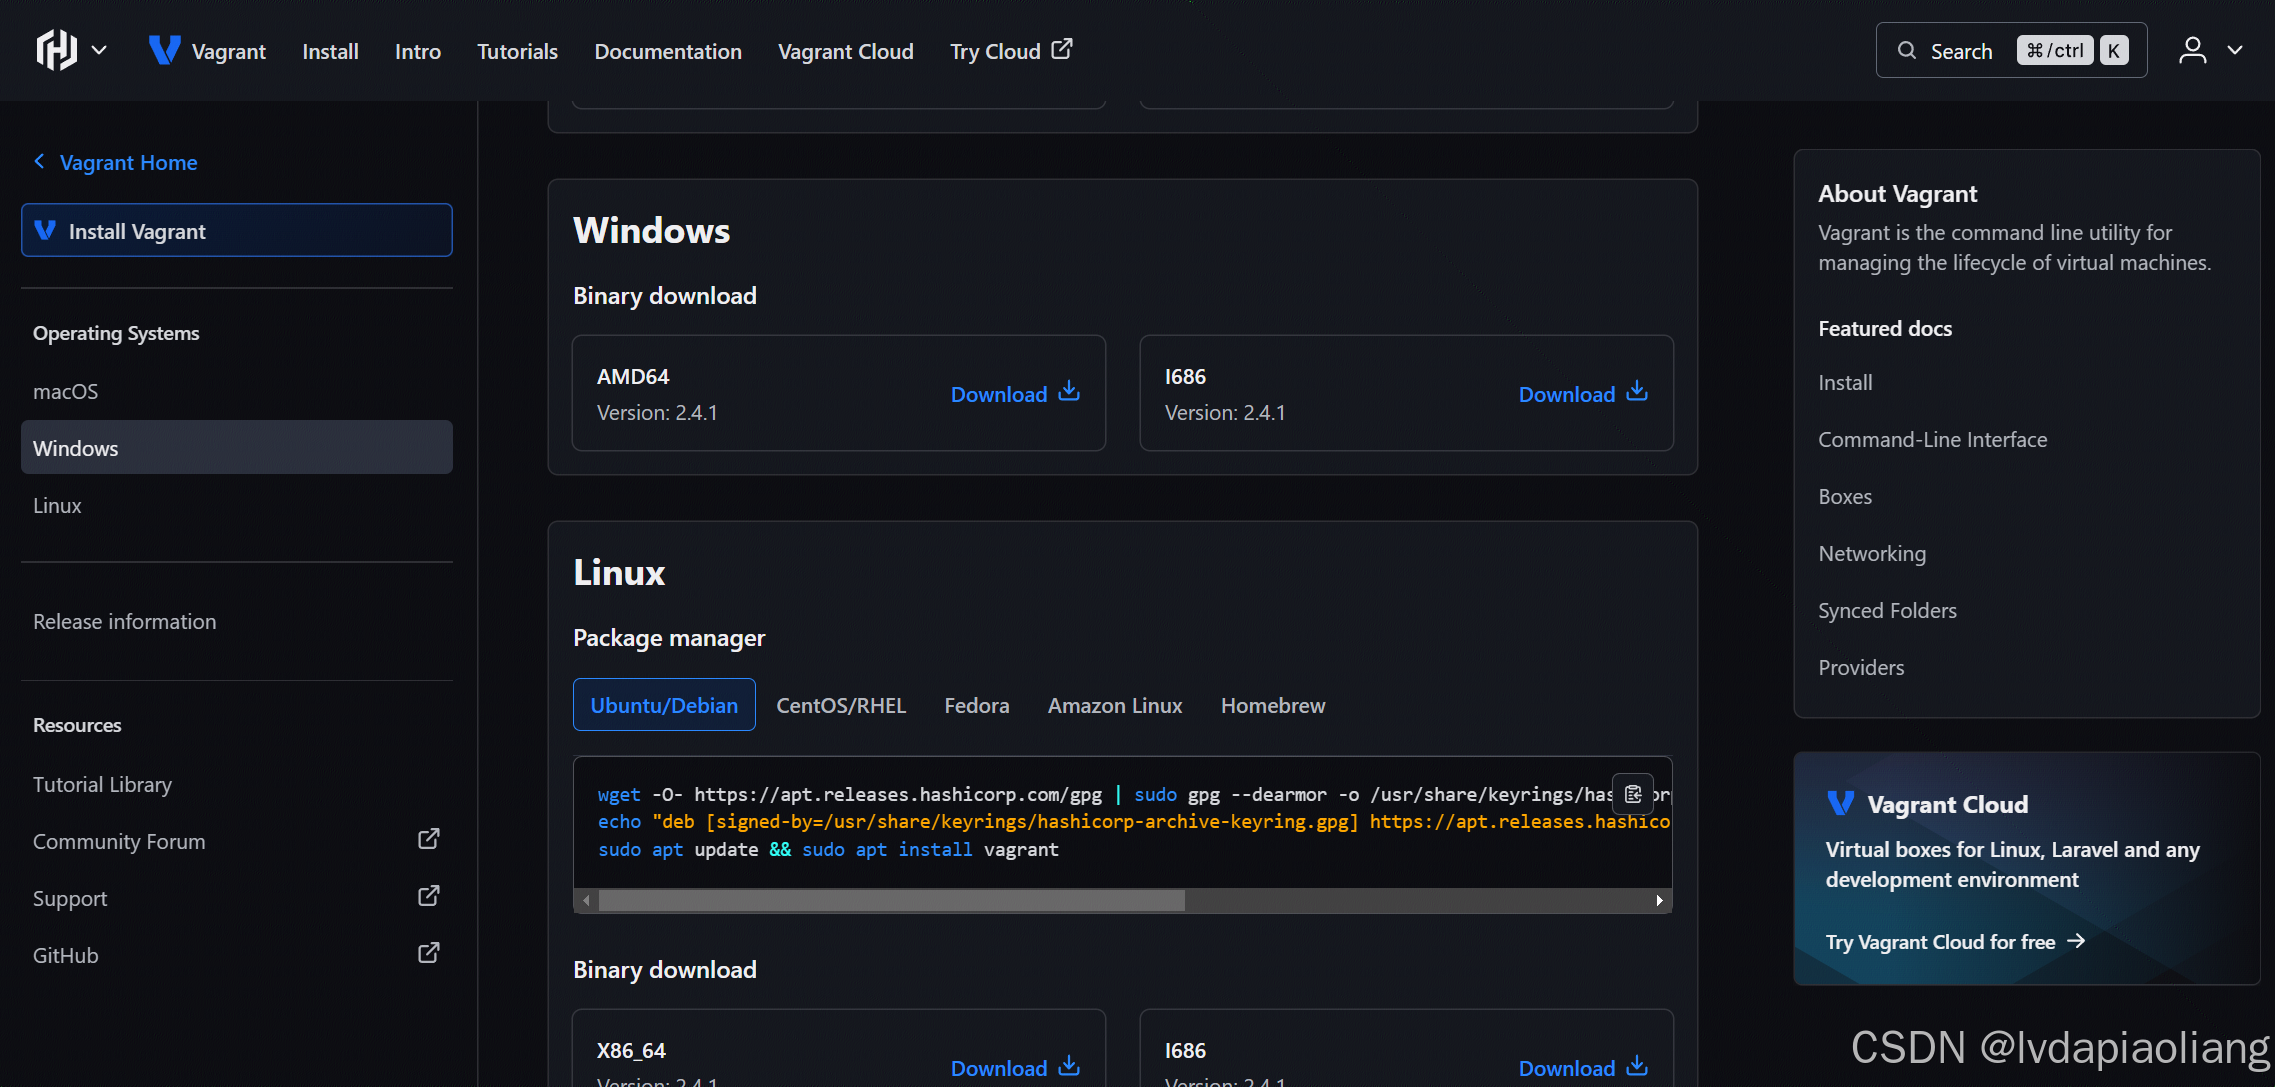Download Windows AMD64 binary
The image size is (2275, 1087).
[x=1015, y=393]
